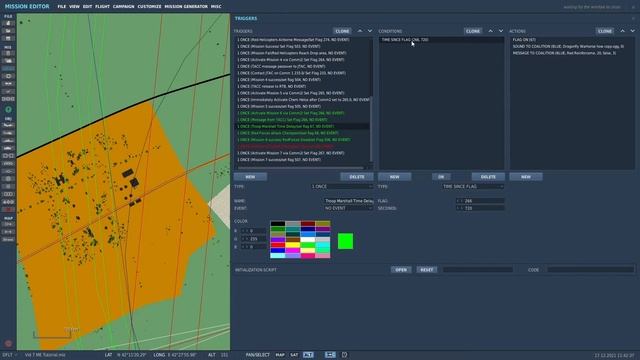Open condition TYPE dropdown TIME SINCE FLAG
Viewport: 640px width, 360px height.
point(473,186)
